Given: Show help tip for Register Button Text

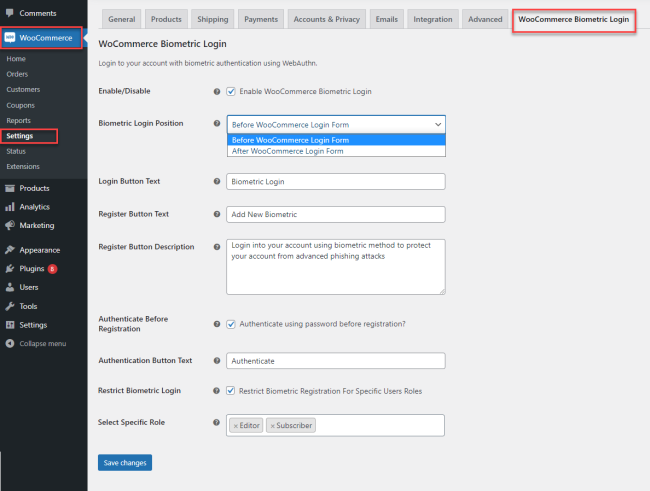Looking at the screenshot, I should pos(217,214).
